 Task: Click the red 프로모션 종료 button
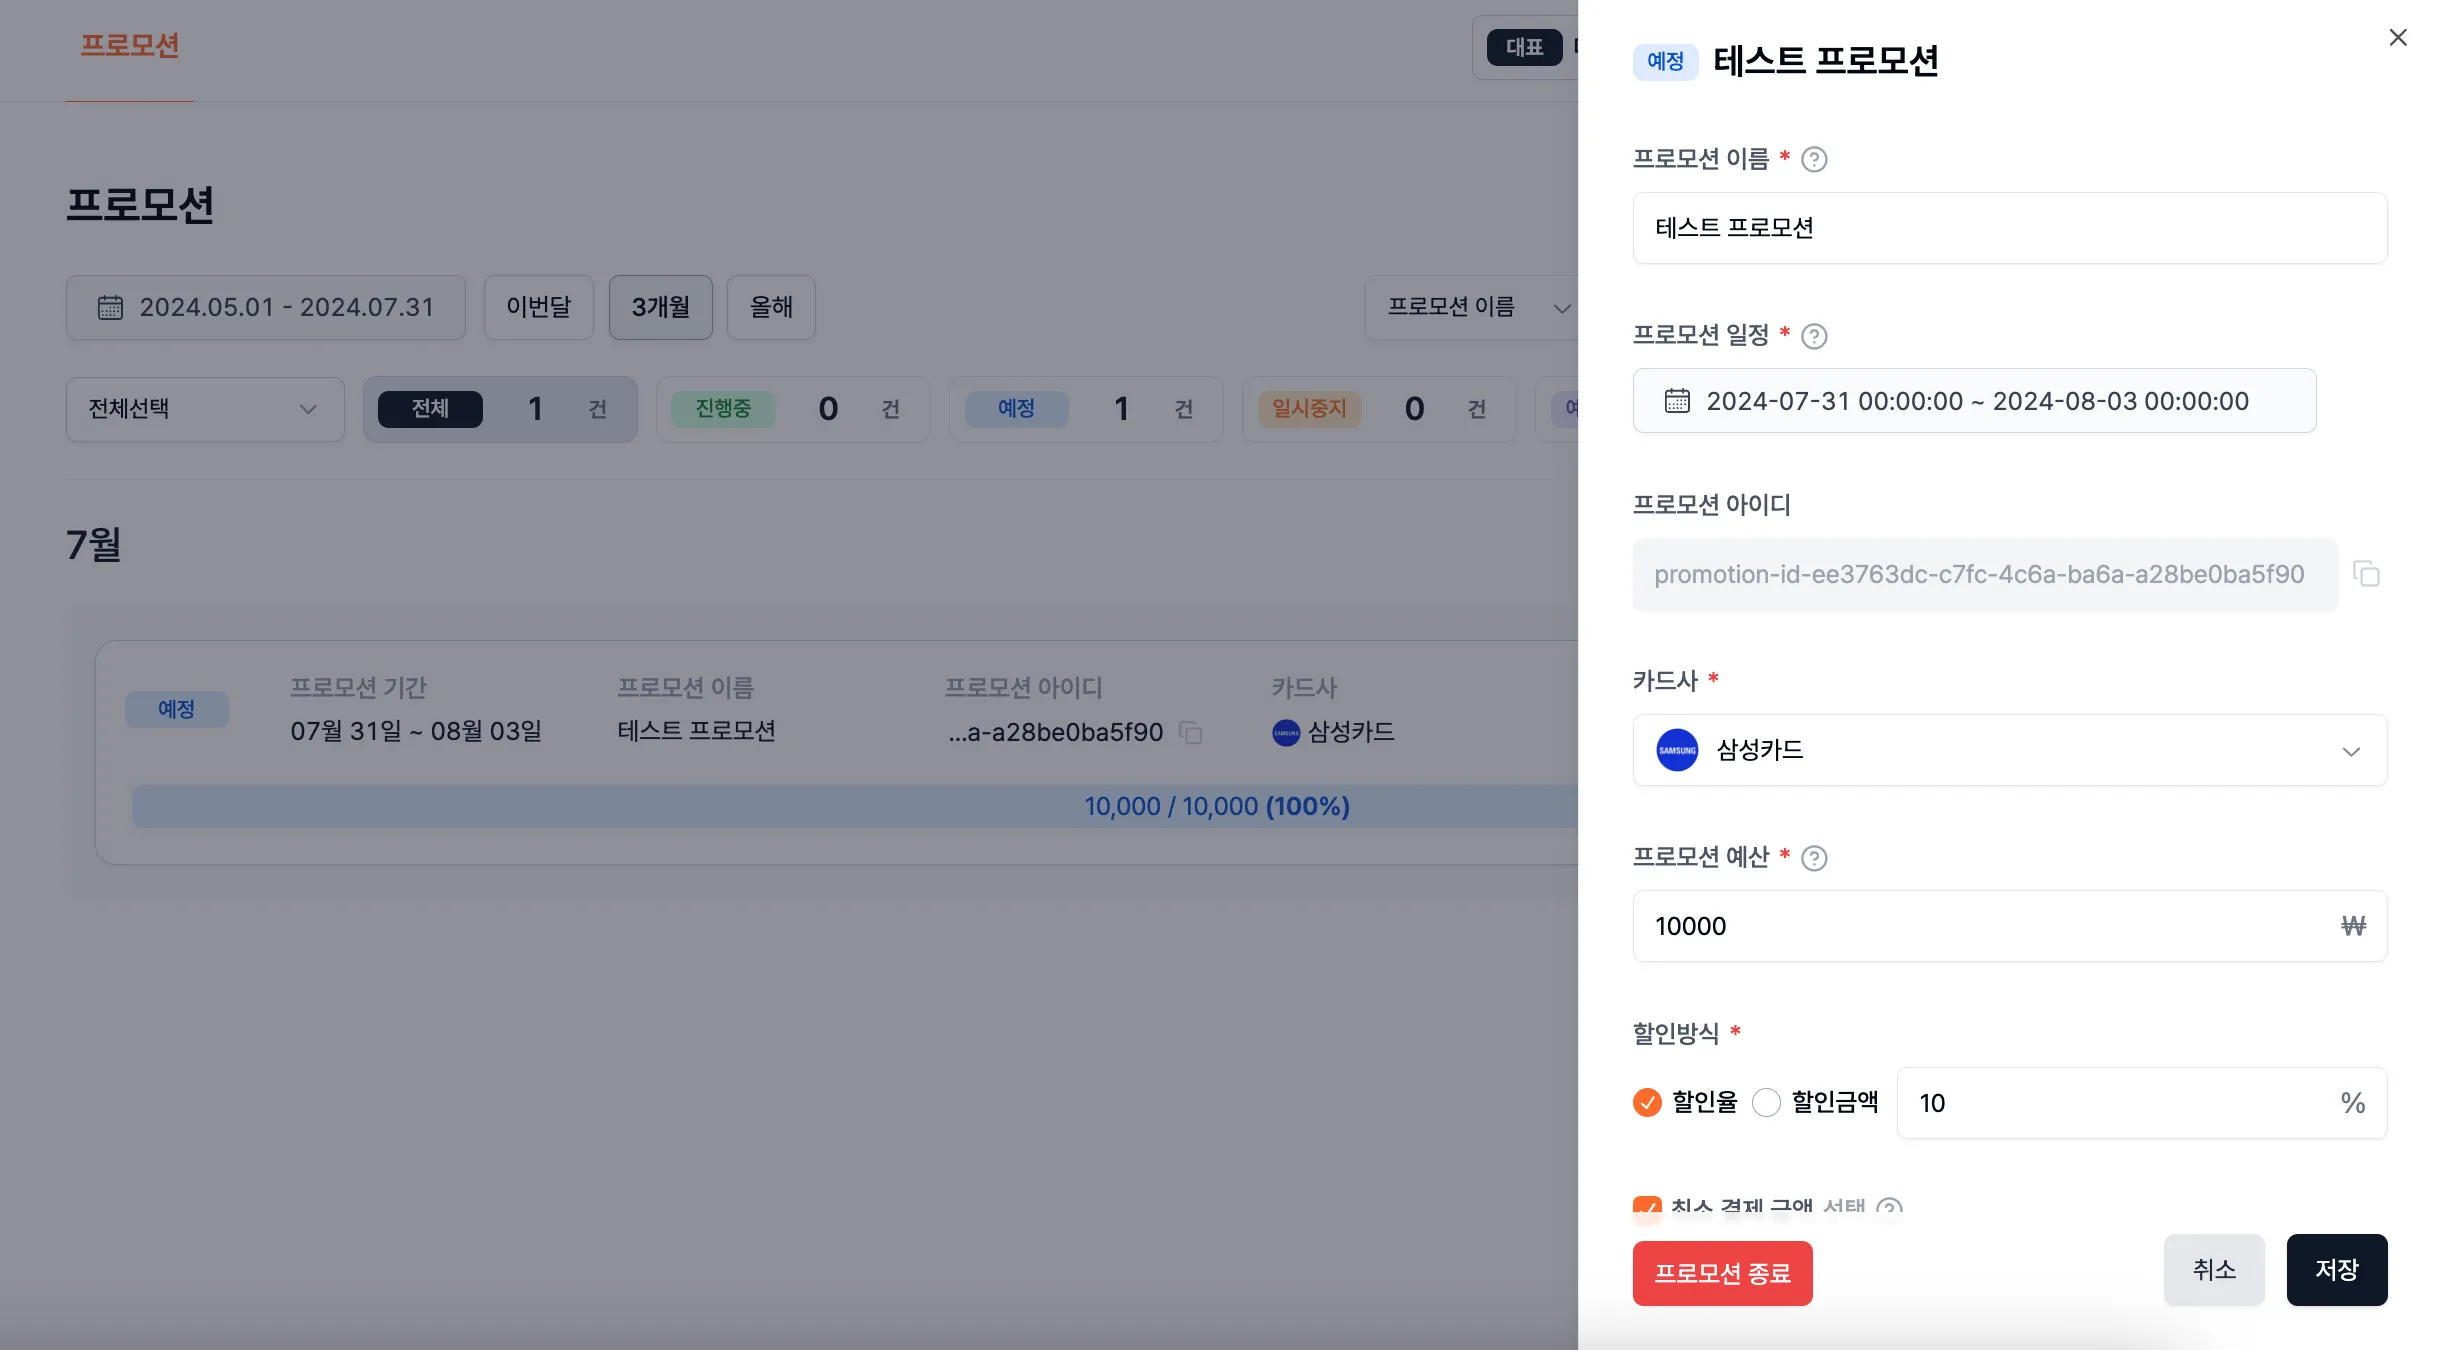(x=1722, y=1273)
